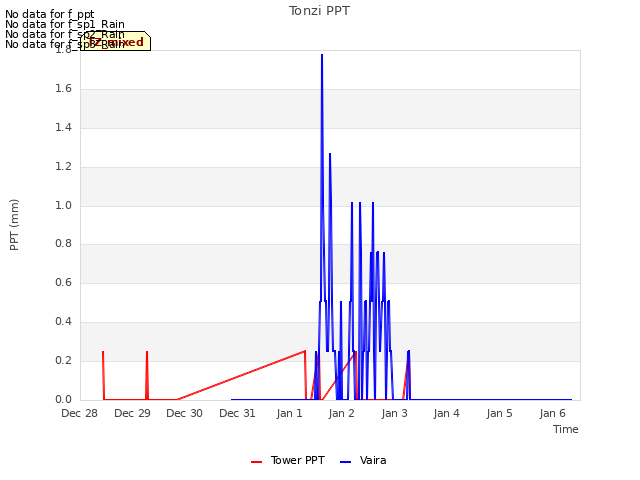Screen dimensions: 640x480
Task: Click the 'No data for f_ppt' message
Action: (x=49, y=14)
